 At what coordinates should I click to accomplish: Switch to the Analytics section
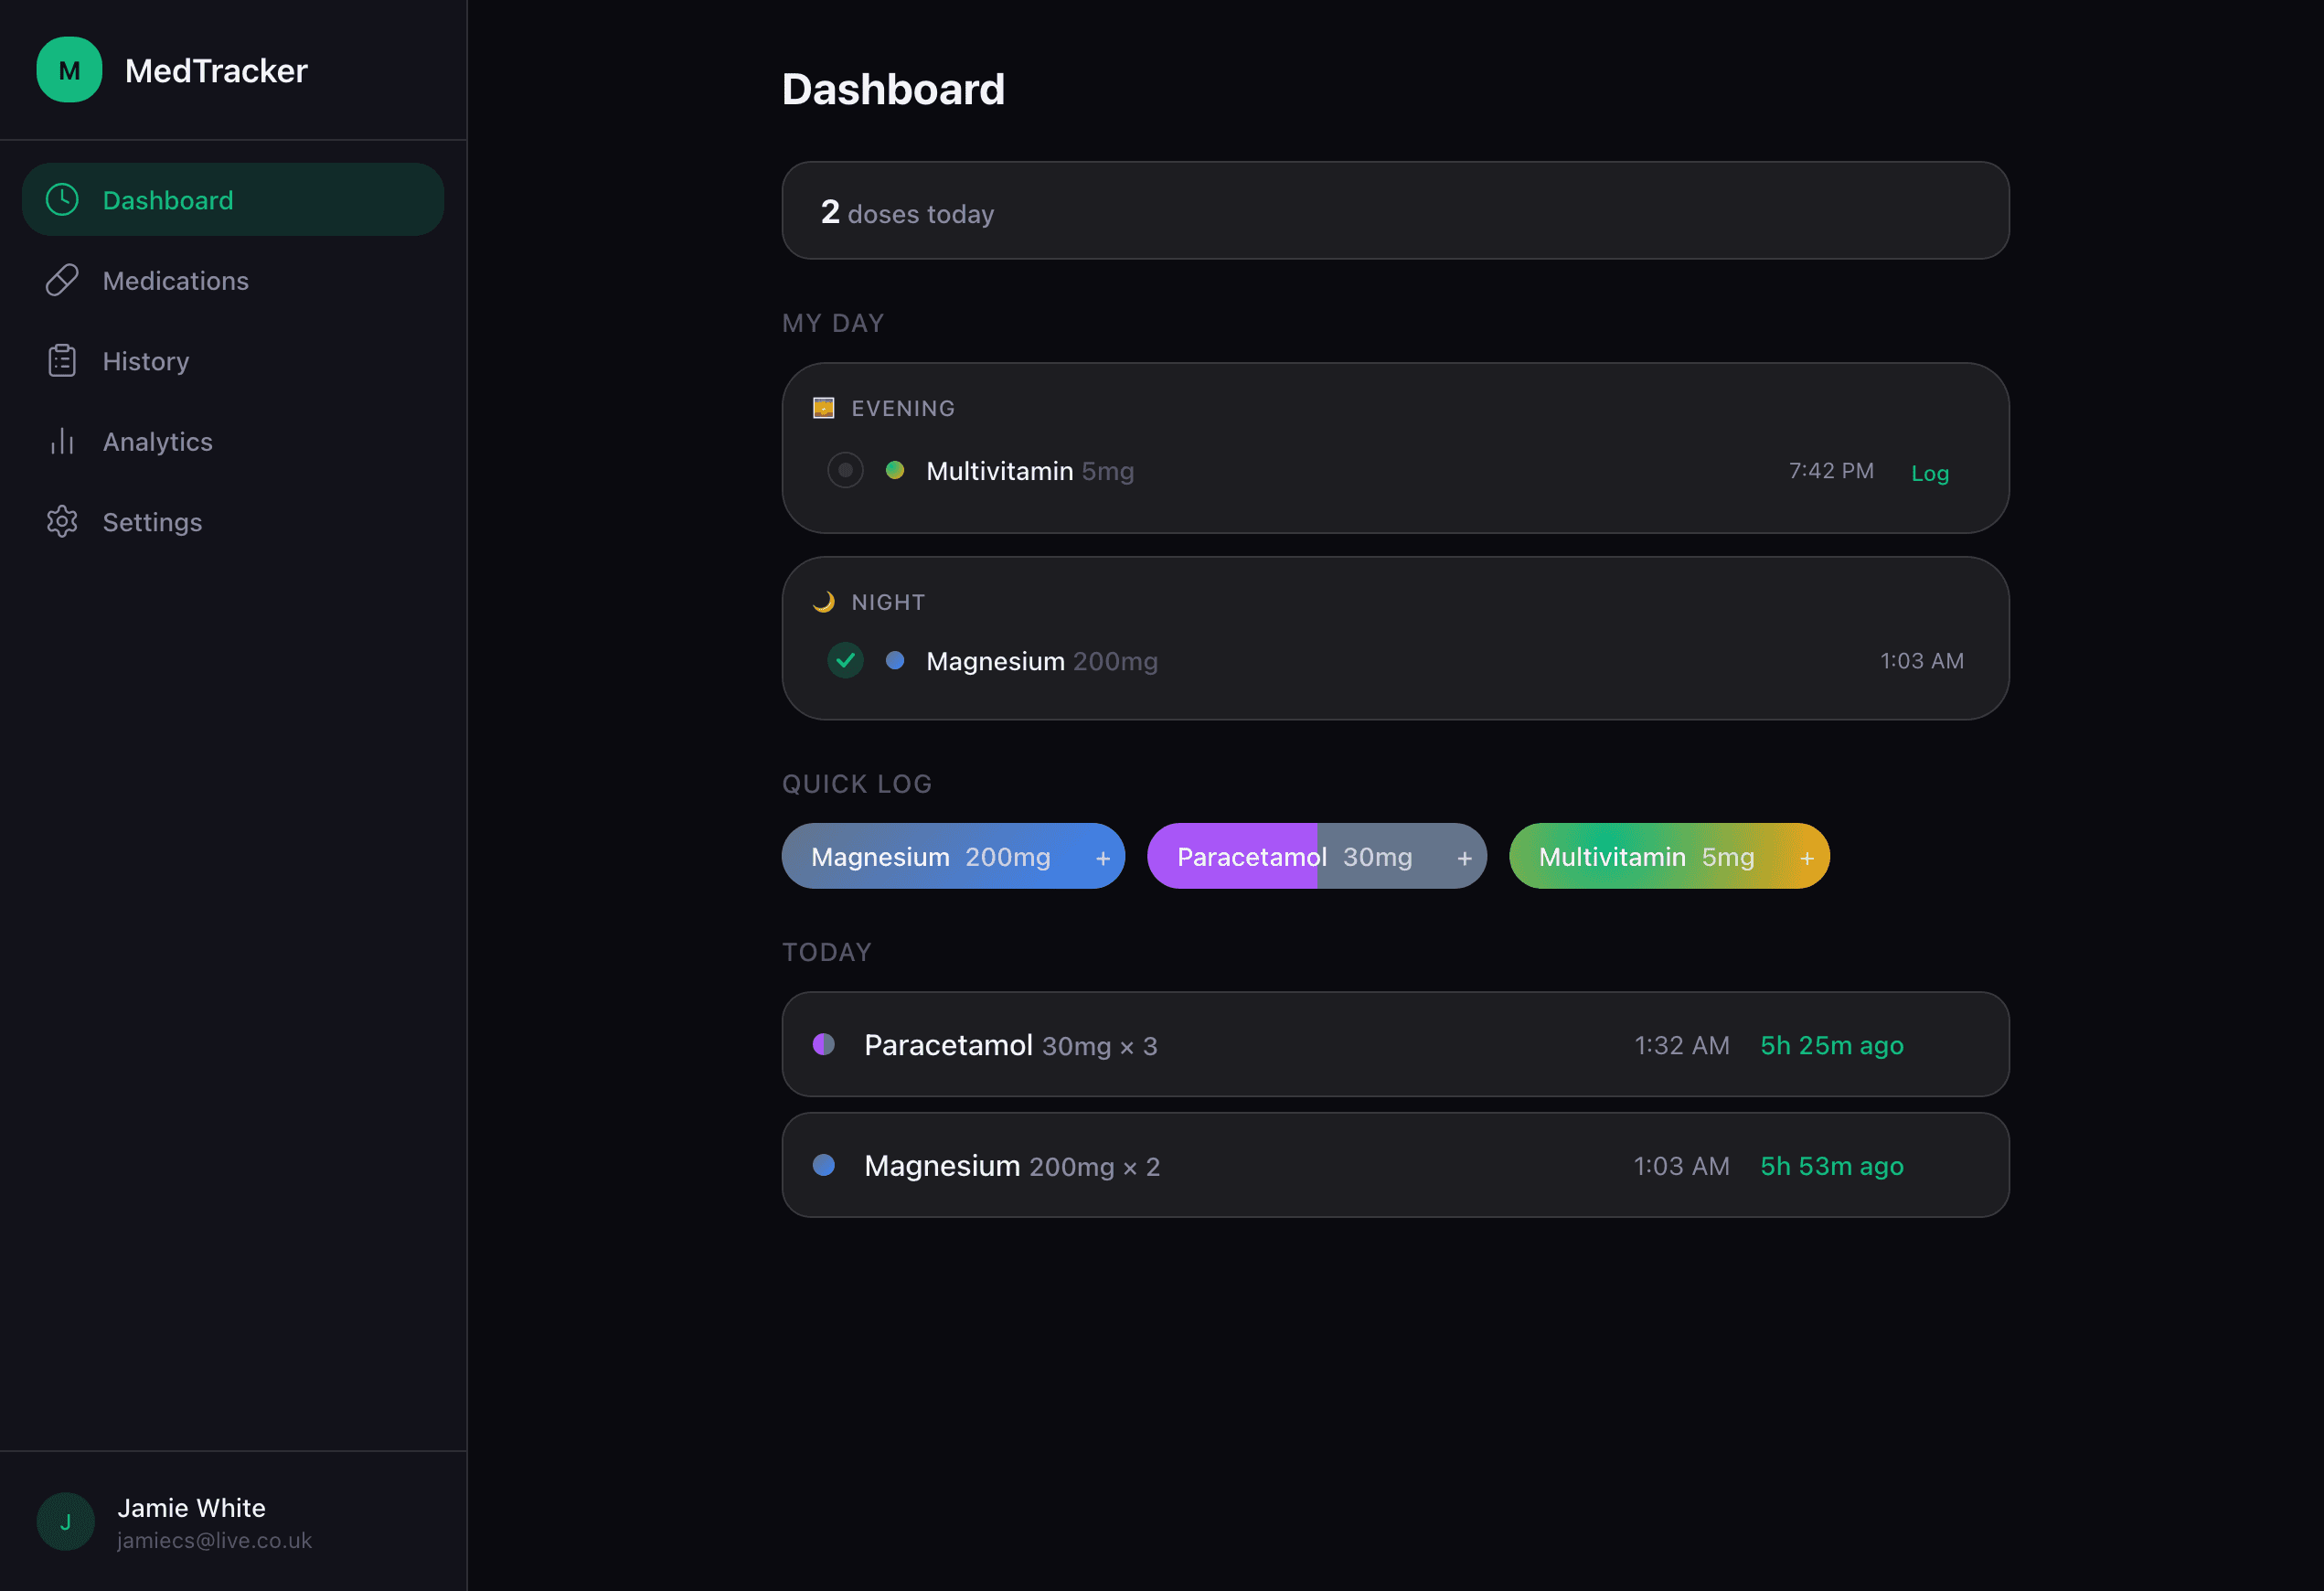click(157, 441)
